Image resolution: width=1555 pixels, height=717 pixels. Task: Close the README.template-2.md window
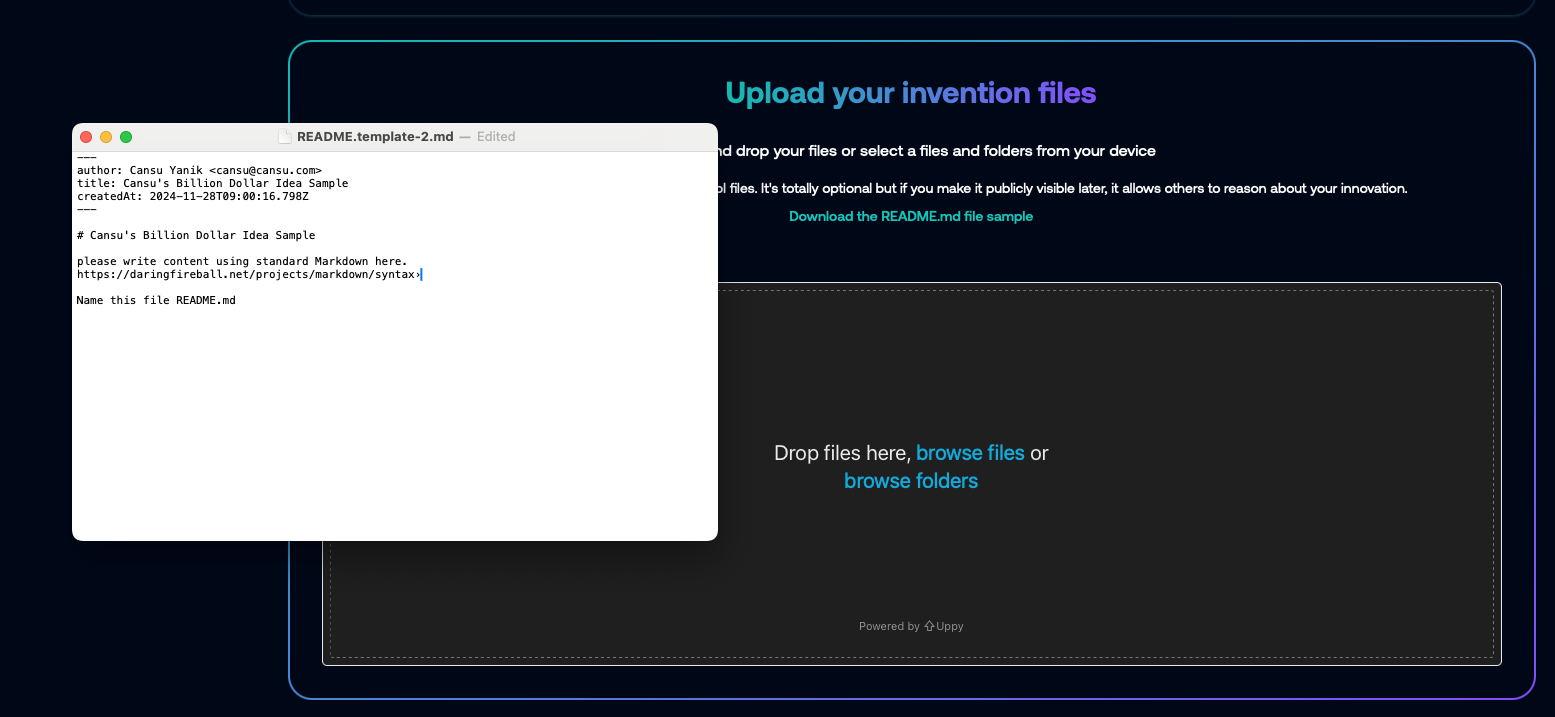(86, 137)
